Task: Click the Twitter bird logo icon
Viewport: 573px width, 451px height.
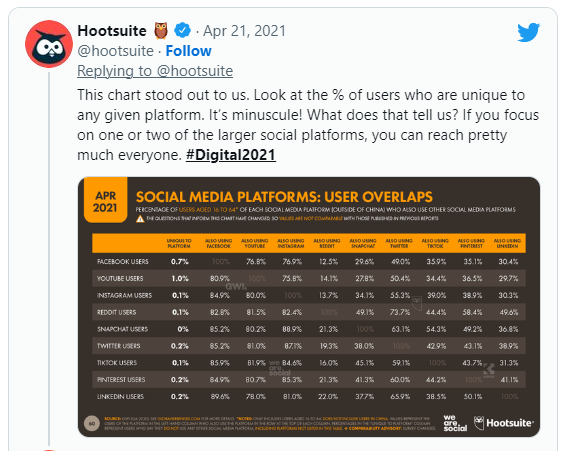Action: [x=528, y=32]
